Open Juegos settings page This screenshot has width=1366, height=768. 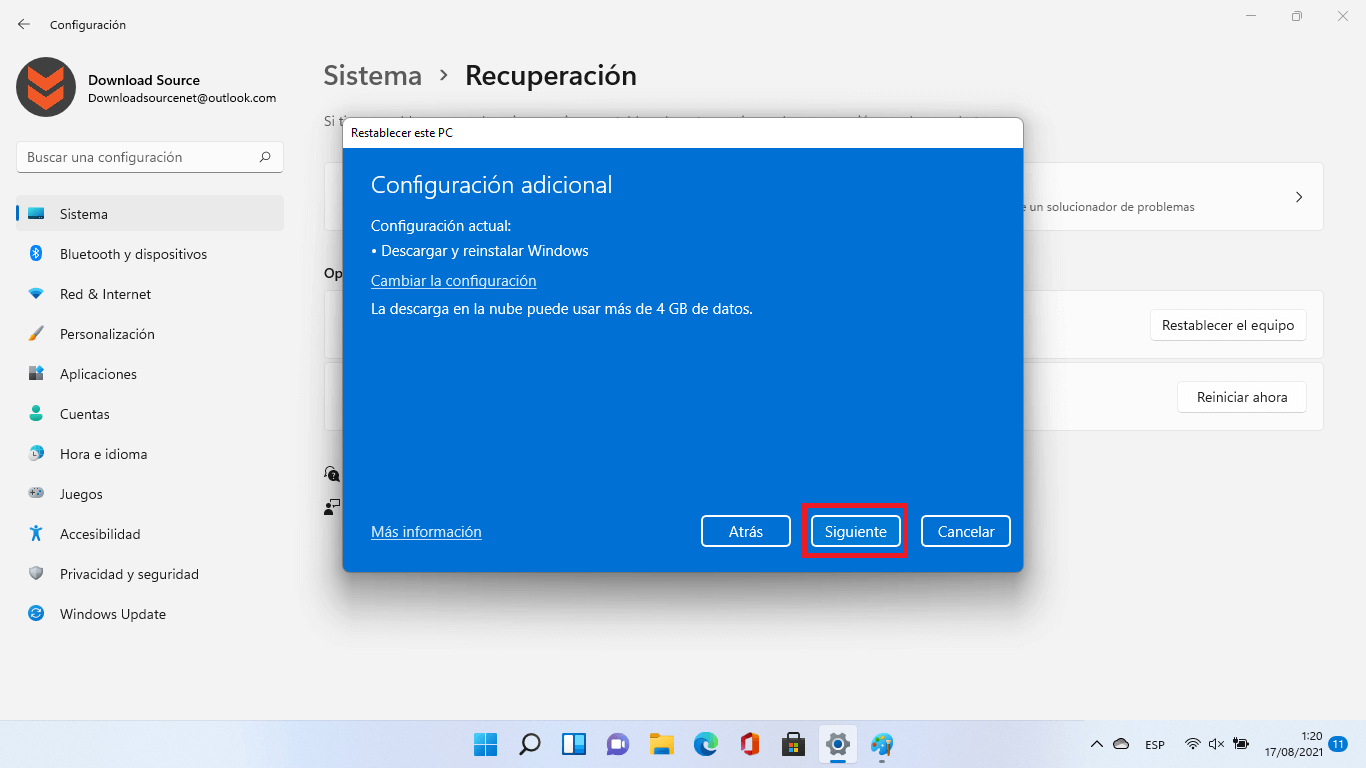pyautogui.click(x=150, y=494)
